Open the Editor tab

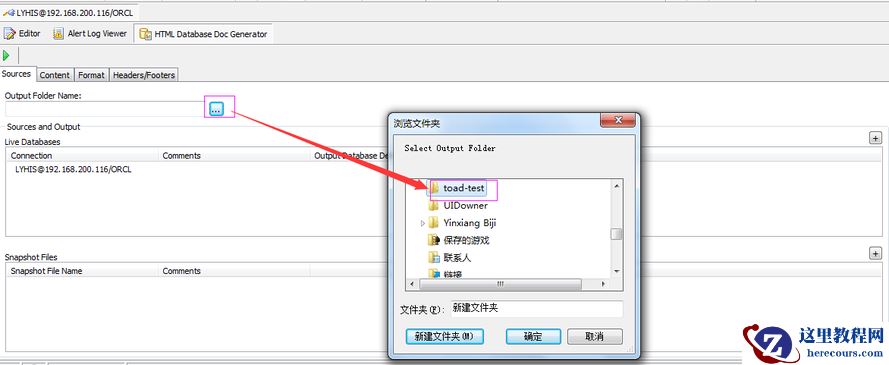[23, 34]
